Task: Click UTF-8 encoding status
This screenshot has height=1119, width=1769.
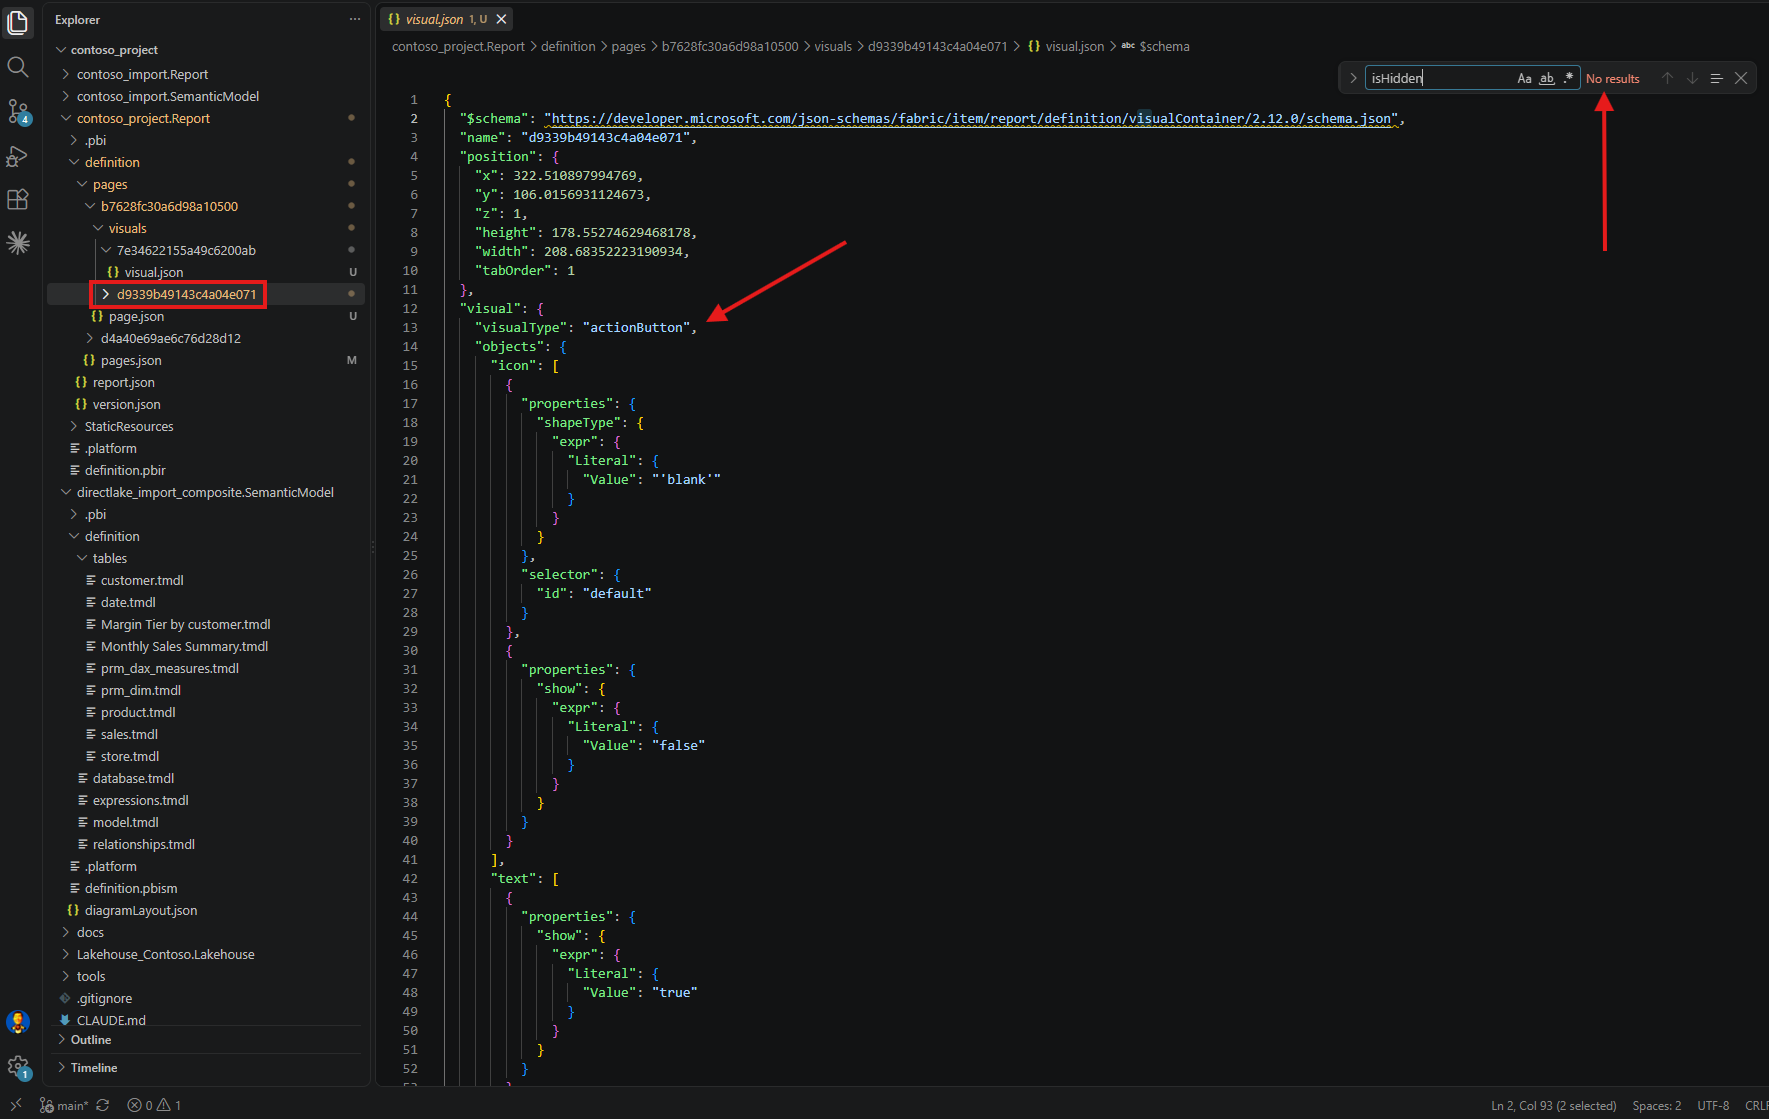Action: [x=1713, y=1105]
